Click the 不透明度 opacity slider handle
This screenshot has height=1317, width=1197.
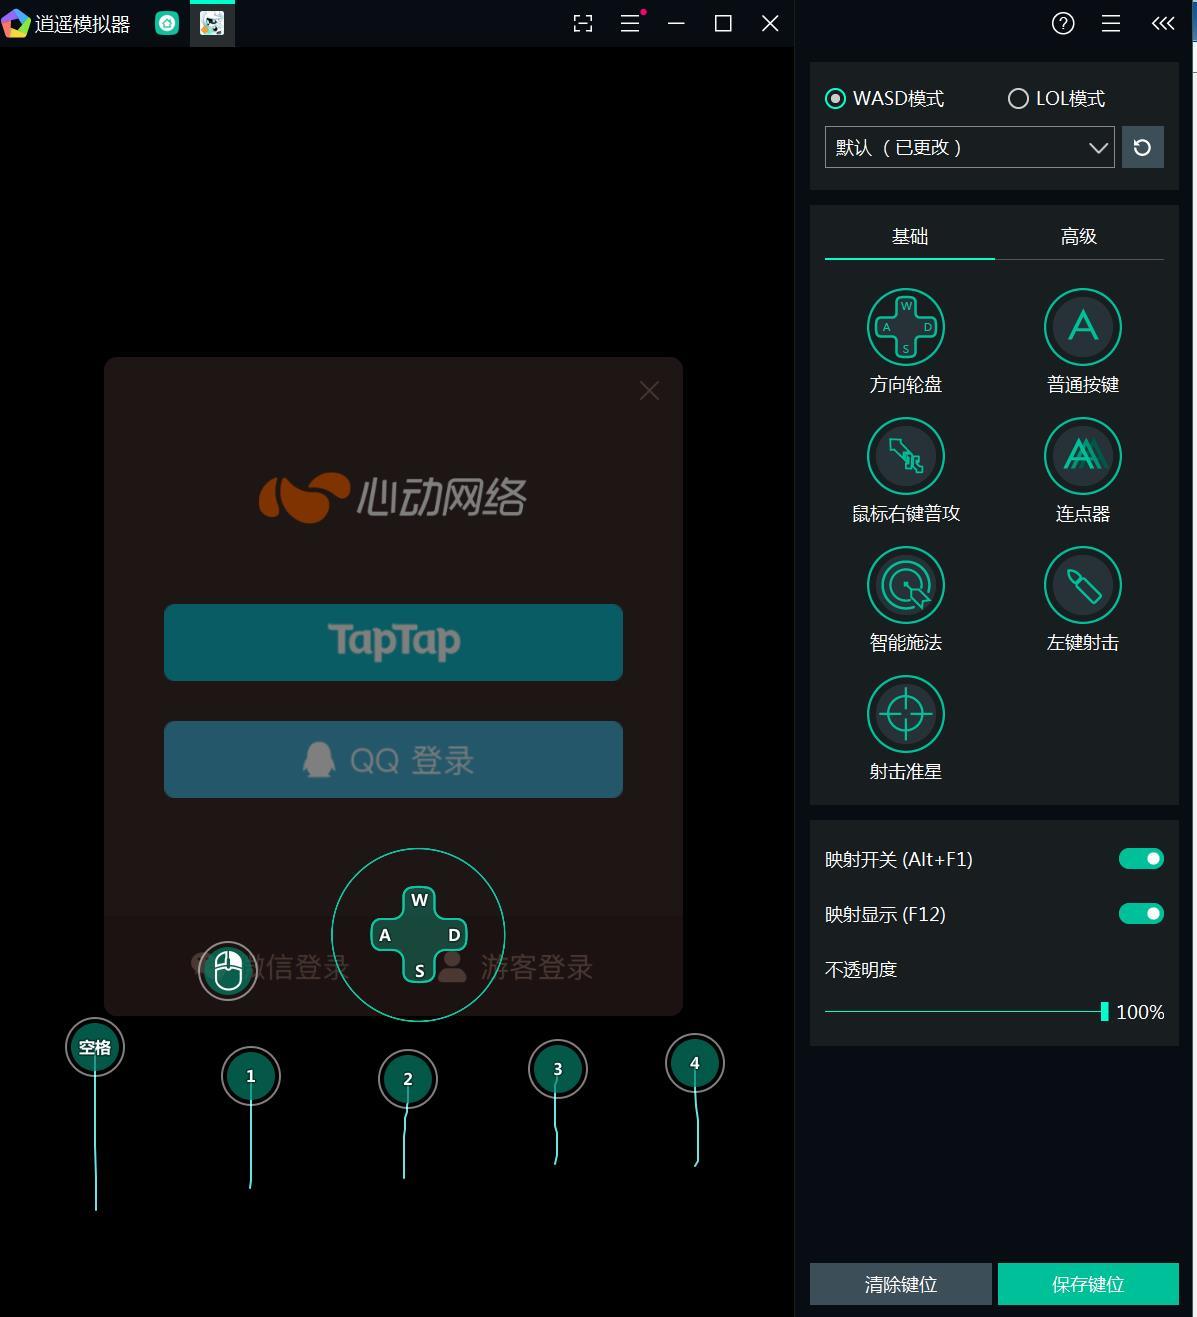coord(1104,1012)
